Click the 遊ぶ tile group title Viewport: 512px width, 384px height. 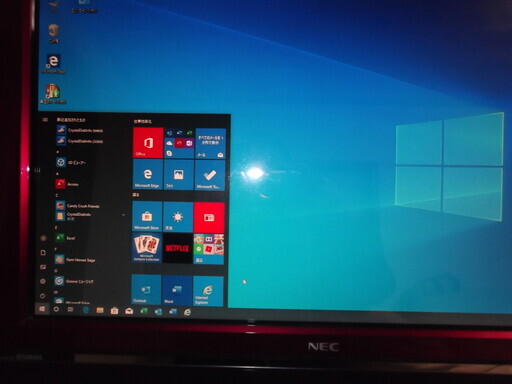(136, 195)
